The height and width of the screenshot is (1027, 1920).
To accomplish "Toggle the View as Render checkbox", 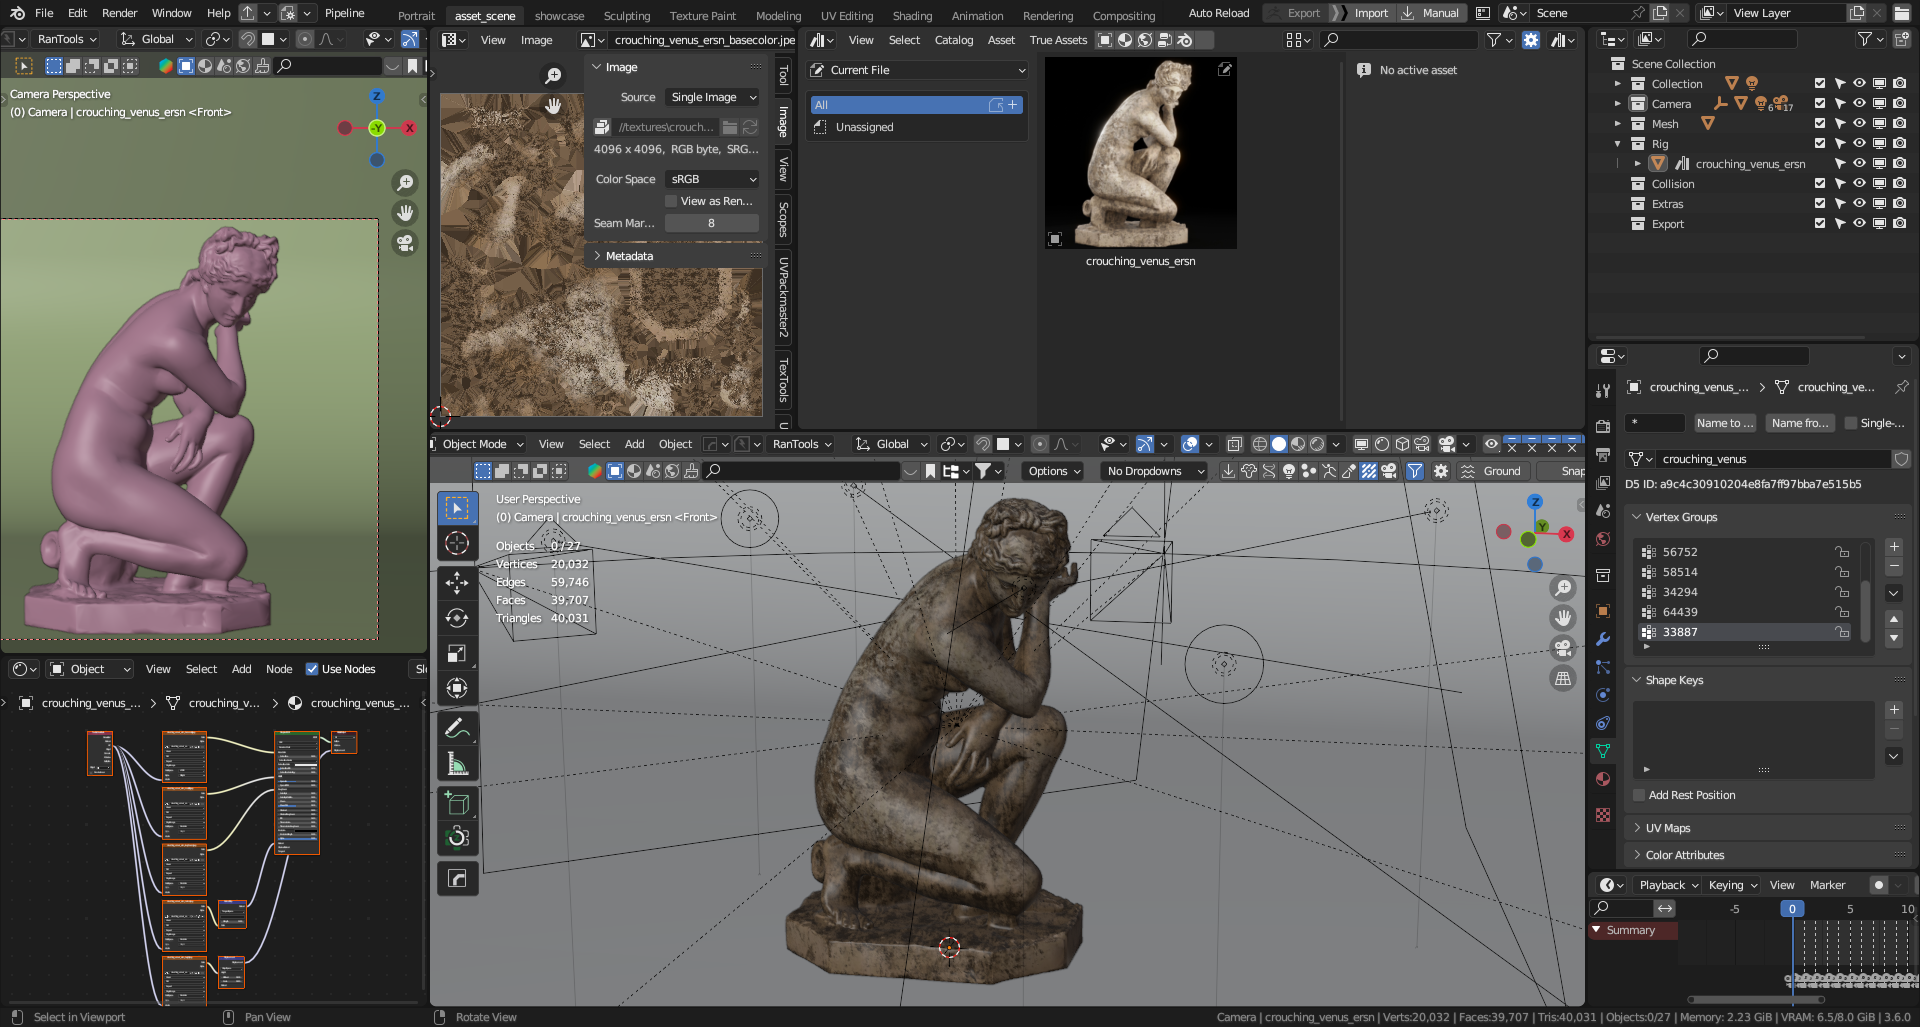I will (x=671, y=201).
